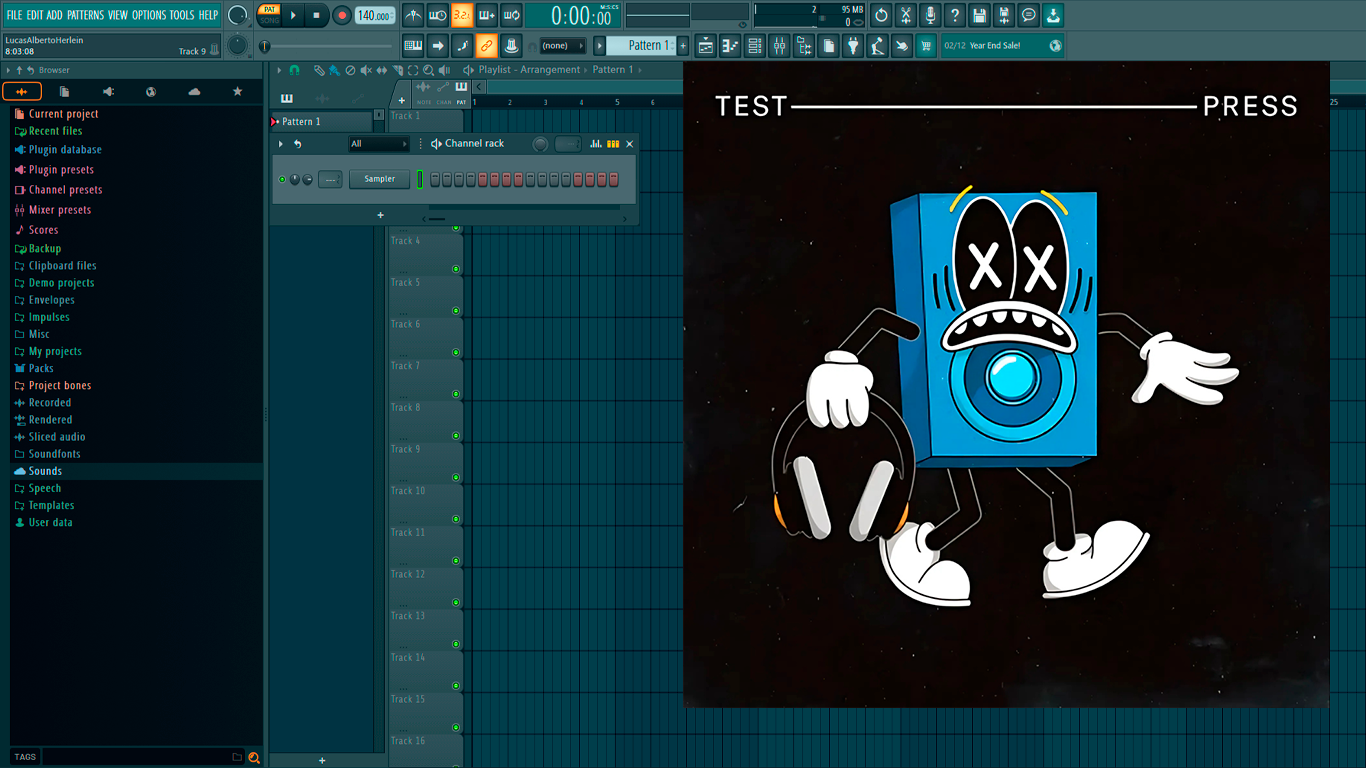Save the project with the floppy icon
This screenshot has width=1366, height=768.
pos(979,15)
